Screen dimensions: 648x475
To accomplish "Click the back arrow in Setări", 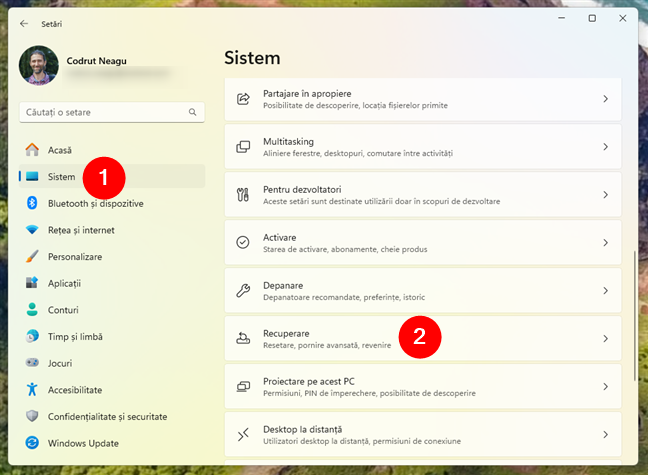I will [x=24, y=24].
